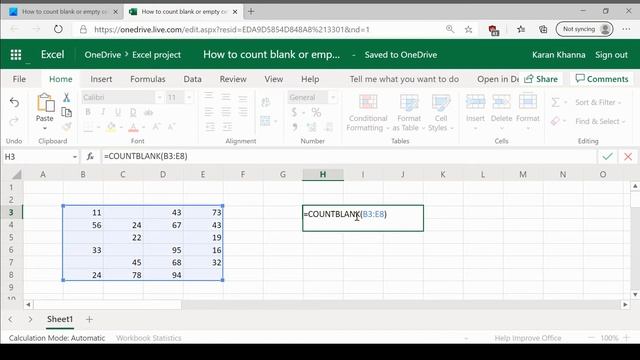Switch to the Formulas ribbon tab
Viewport: 640px width, 360px height.
[x=148, y=79]
